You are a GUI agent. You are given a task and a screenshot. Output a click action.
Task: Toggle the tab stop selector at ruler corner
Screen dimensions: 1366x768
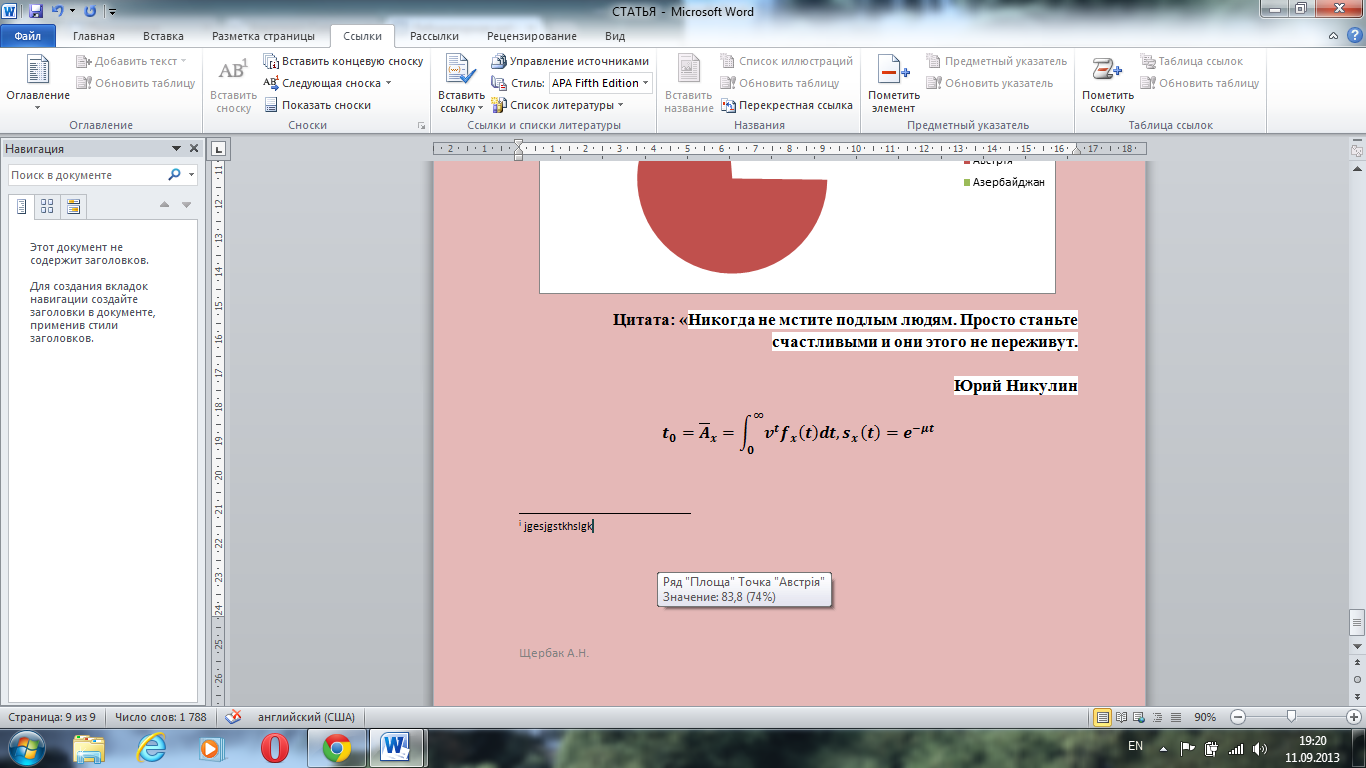[x=220, y=149]
